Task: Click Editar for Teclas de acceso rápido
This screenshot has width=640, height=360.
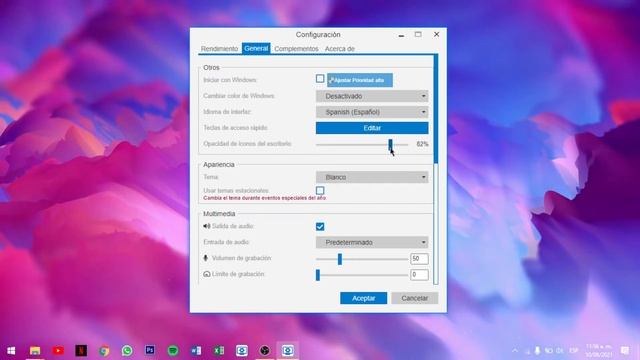Action: 372,128
